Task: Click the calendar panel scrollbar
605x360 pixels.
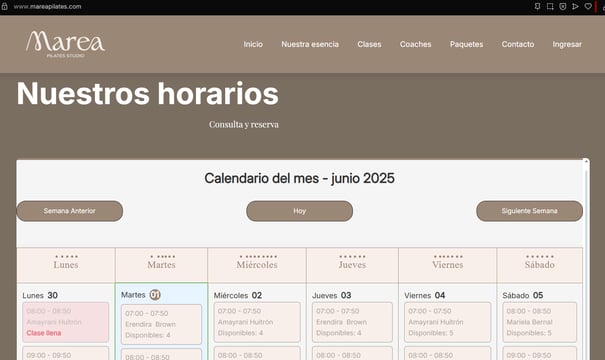Action: (x=586, y=259)
